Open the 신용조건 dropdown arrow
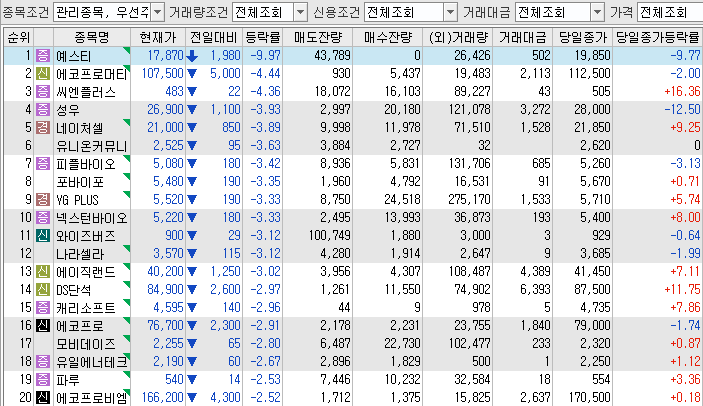Image resolution: width=703 pixels, height=406 pixels. [x=450, y=12]
